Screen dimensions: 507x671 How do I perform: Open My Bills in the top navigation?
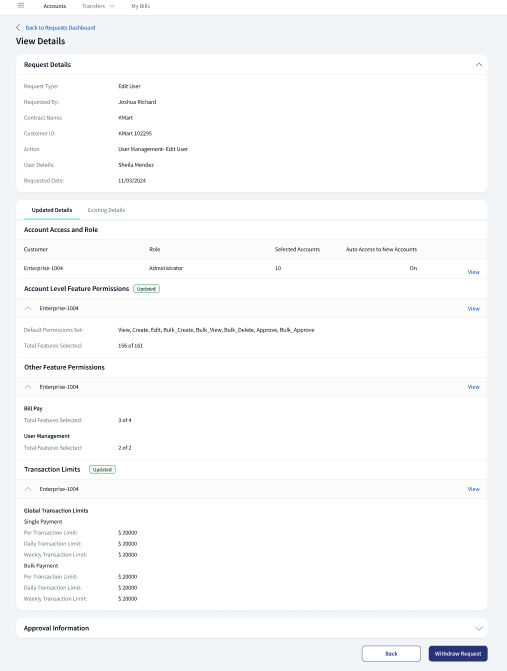point(140,6)
